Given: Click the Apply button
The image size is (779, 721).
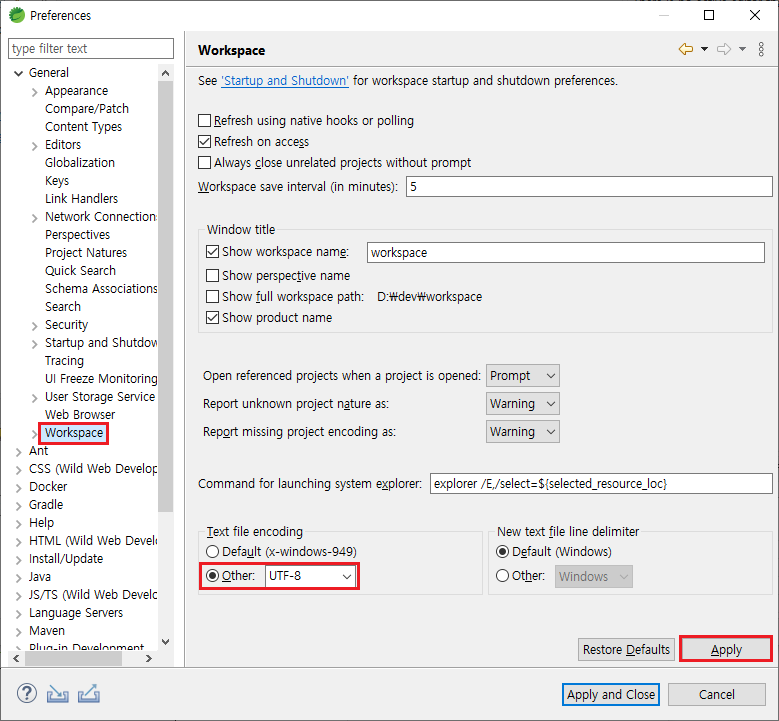Looking at the screenshot, I should (x=726, y=649).
